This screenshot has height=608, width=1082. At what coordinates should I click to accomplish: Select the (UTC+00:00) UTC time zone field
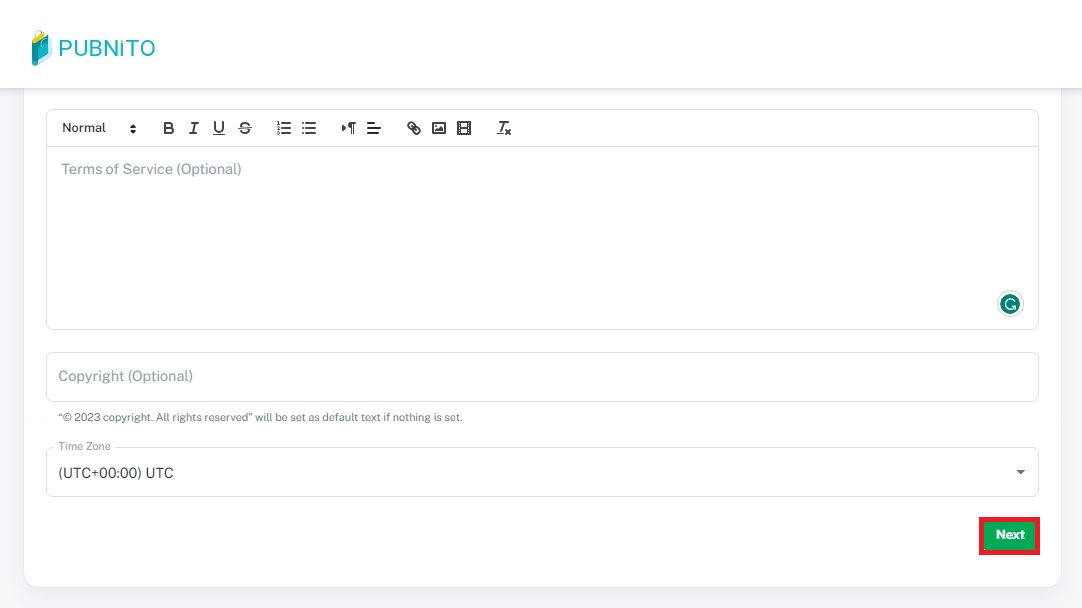pyautogui.click(x=500, y=473)
